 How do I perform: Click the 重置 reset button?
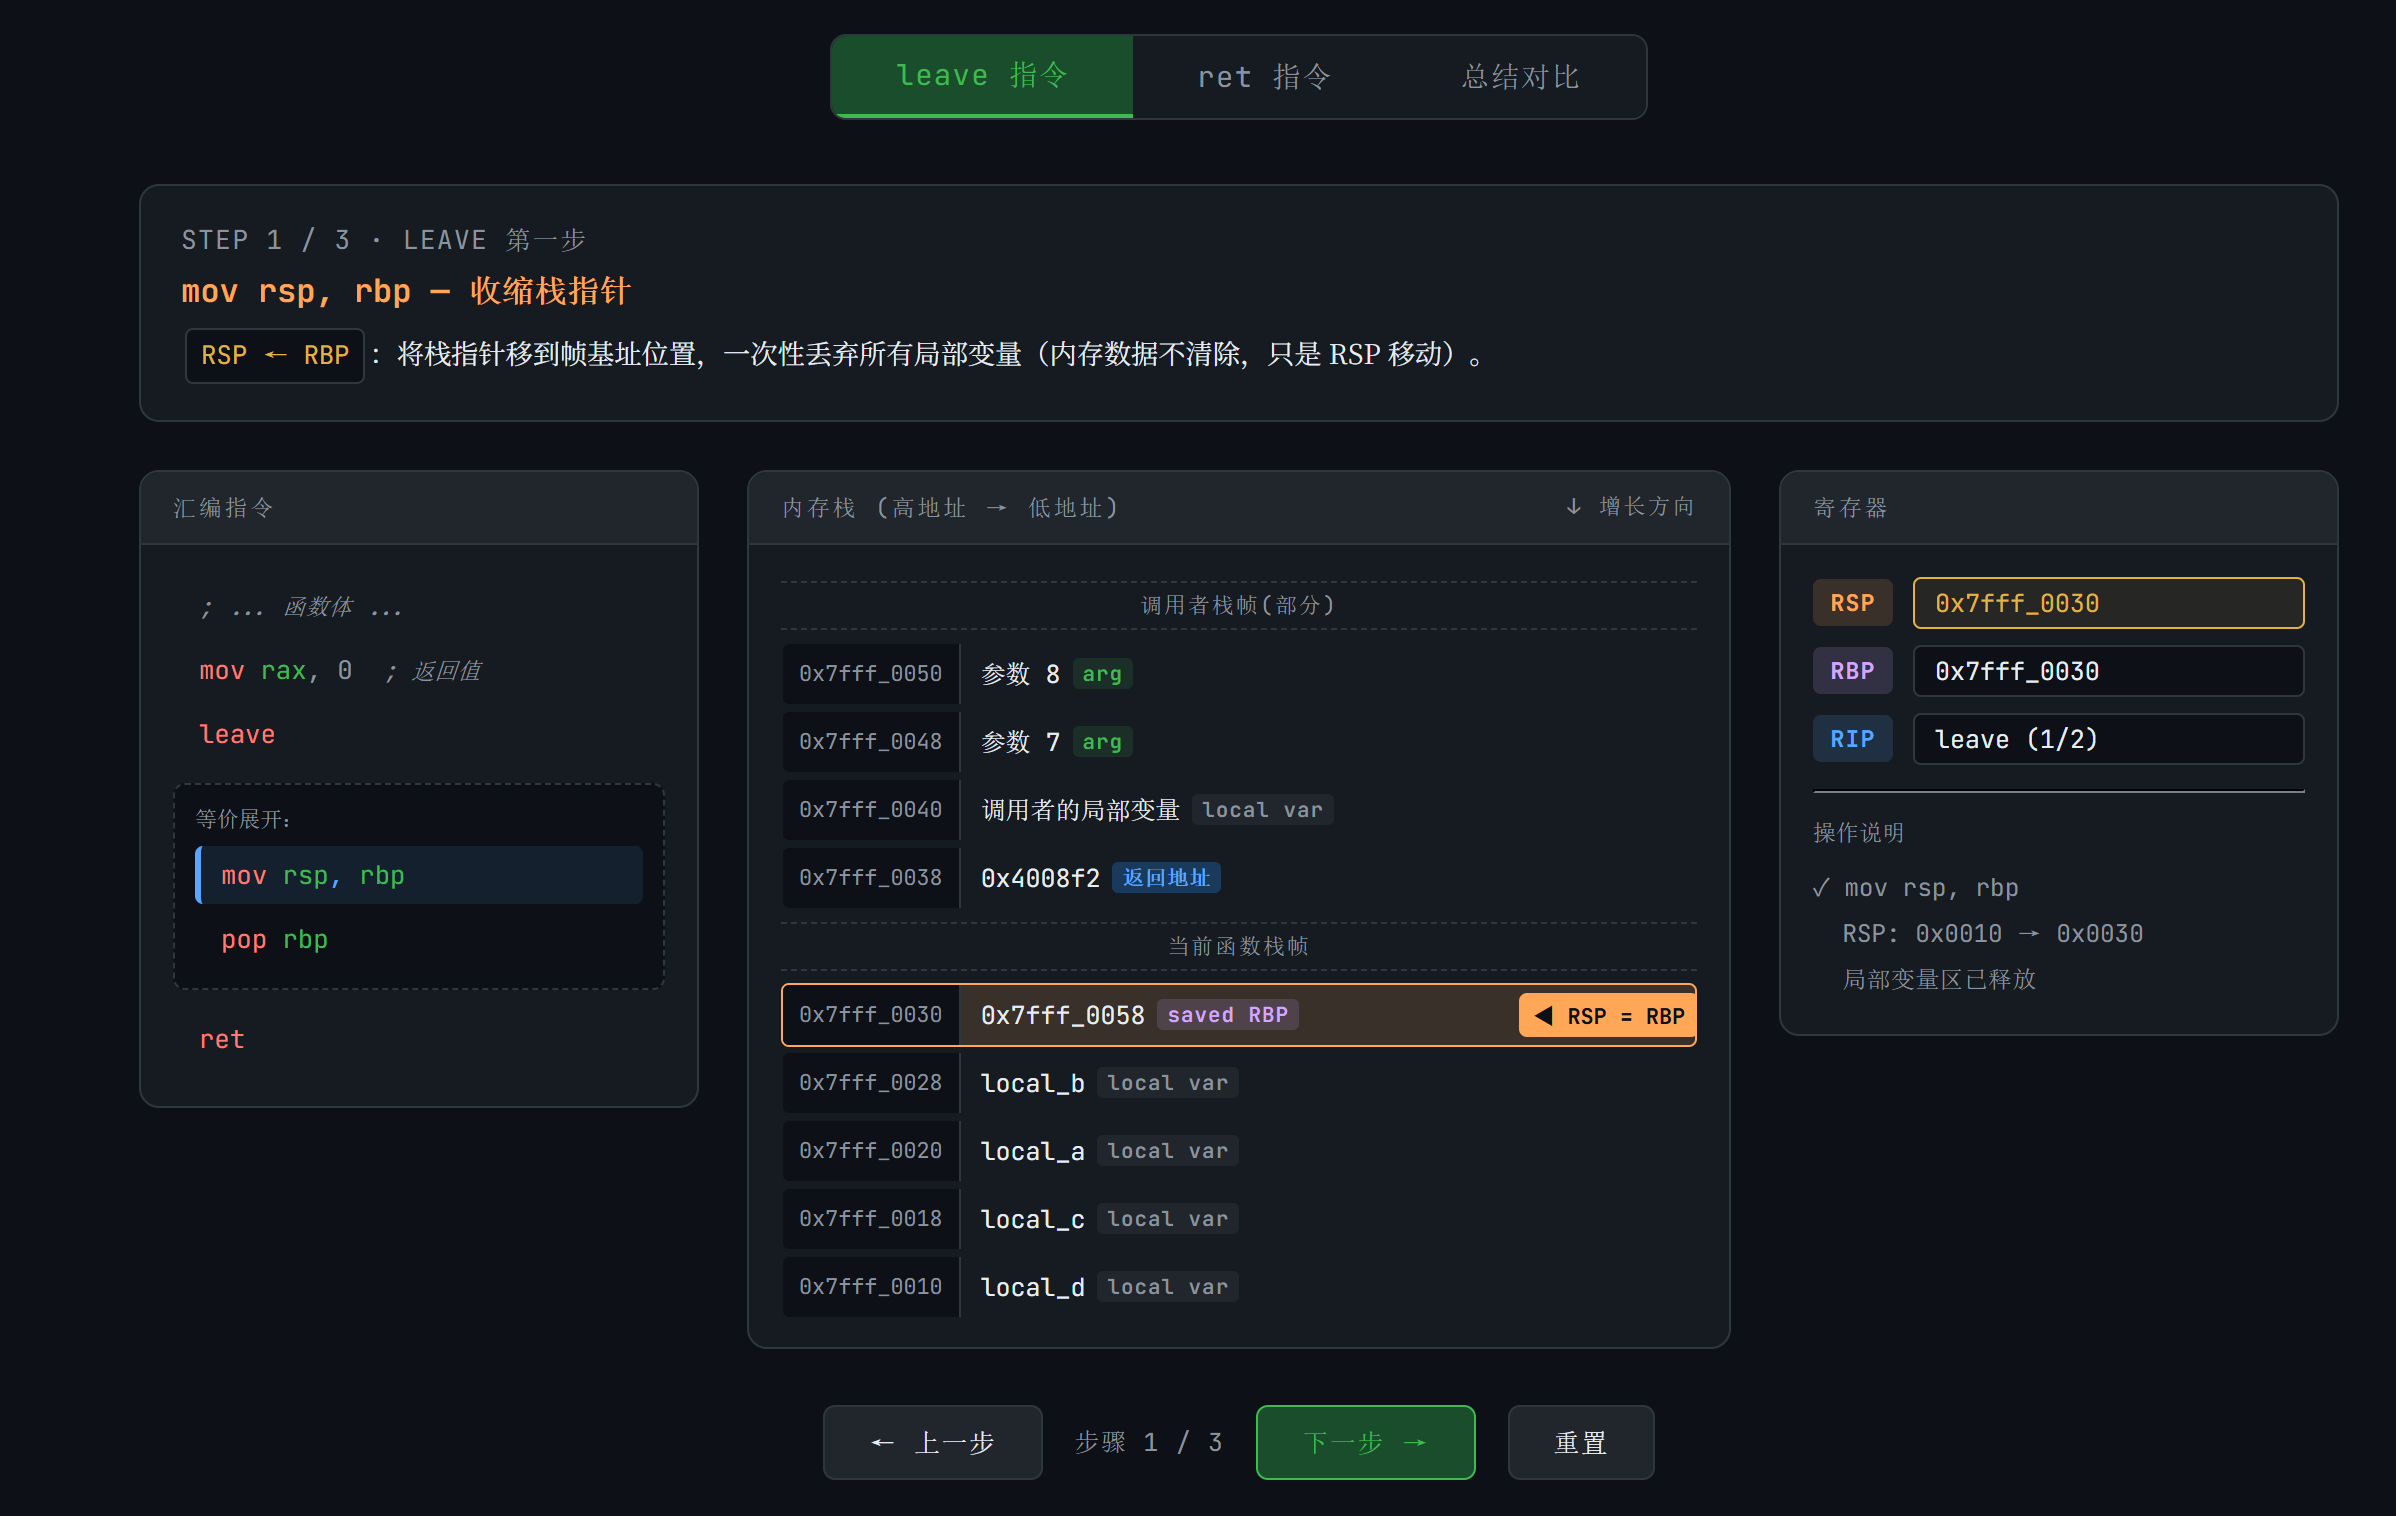tap(1580, 1442)
